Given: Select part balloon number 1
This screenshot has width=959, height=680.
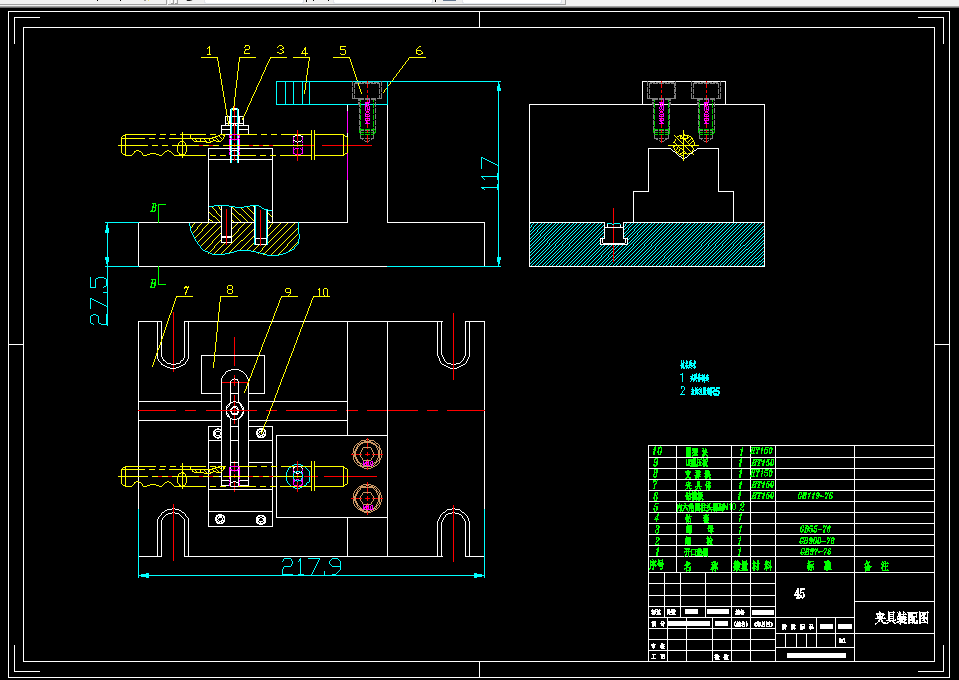Looking at the screenshot, I should click(x=209, y=51).
